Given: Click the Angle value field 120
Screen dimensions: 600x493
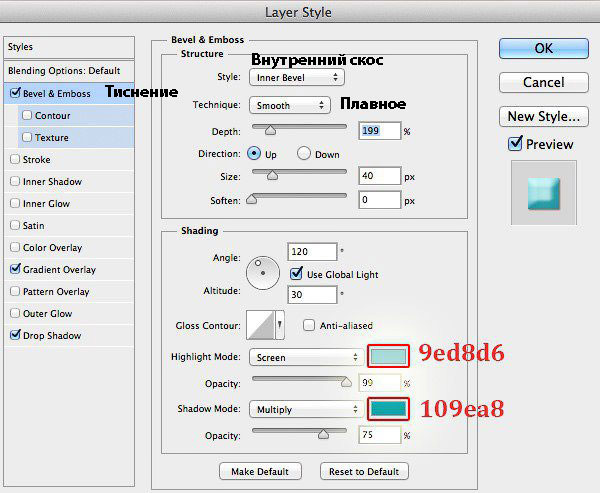Looking at the screenshot, I should (312, 251).
